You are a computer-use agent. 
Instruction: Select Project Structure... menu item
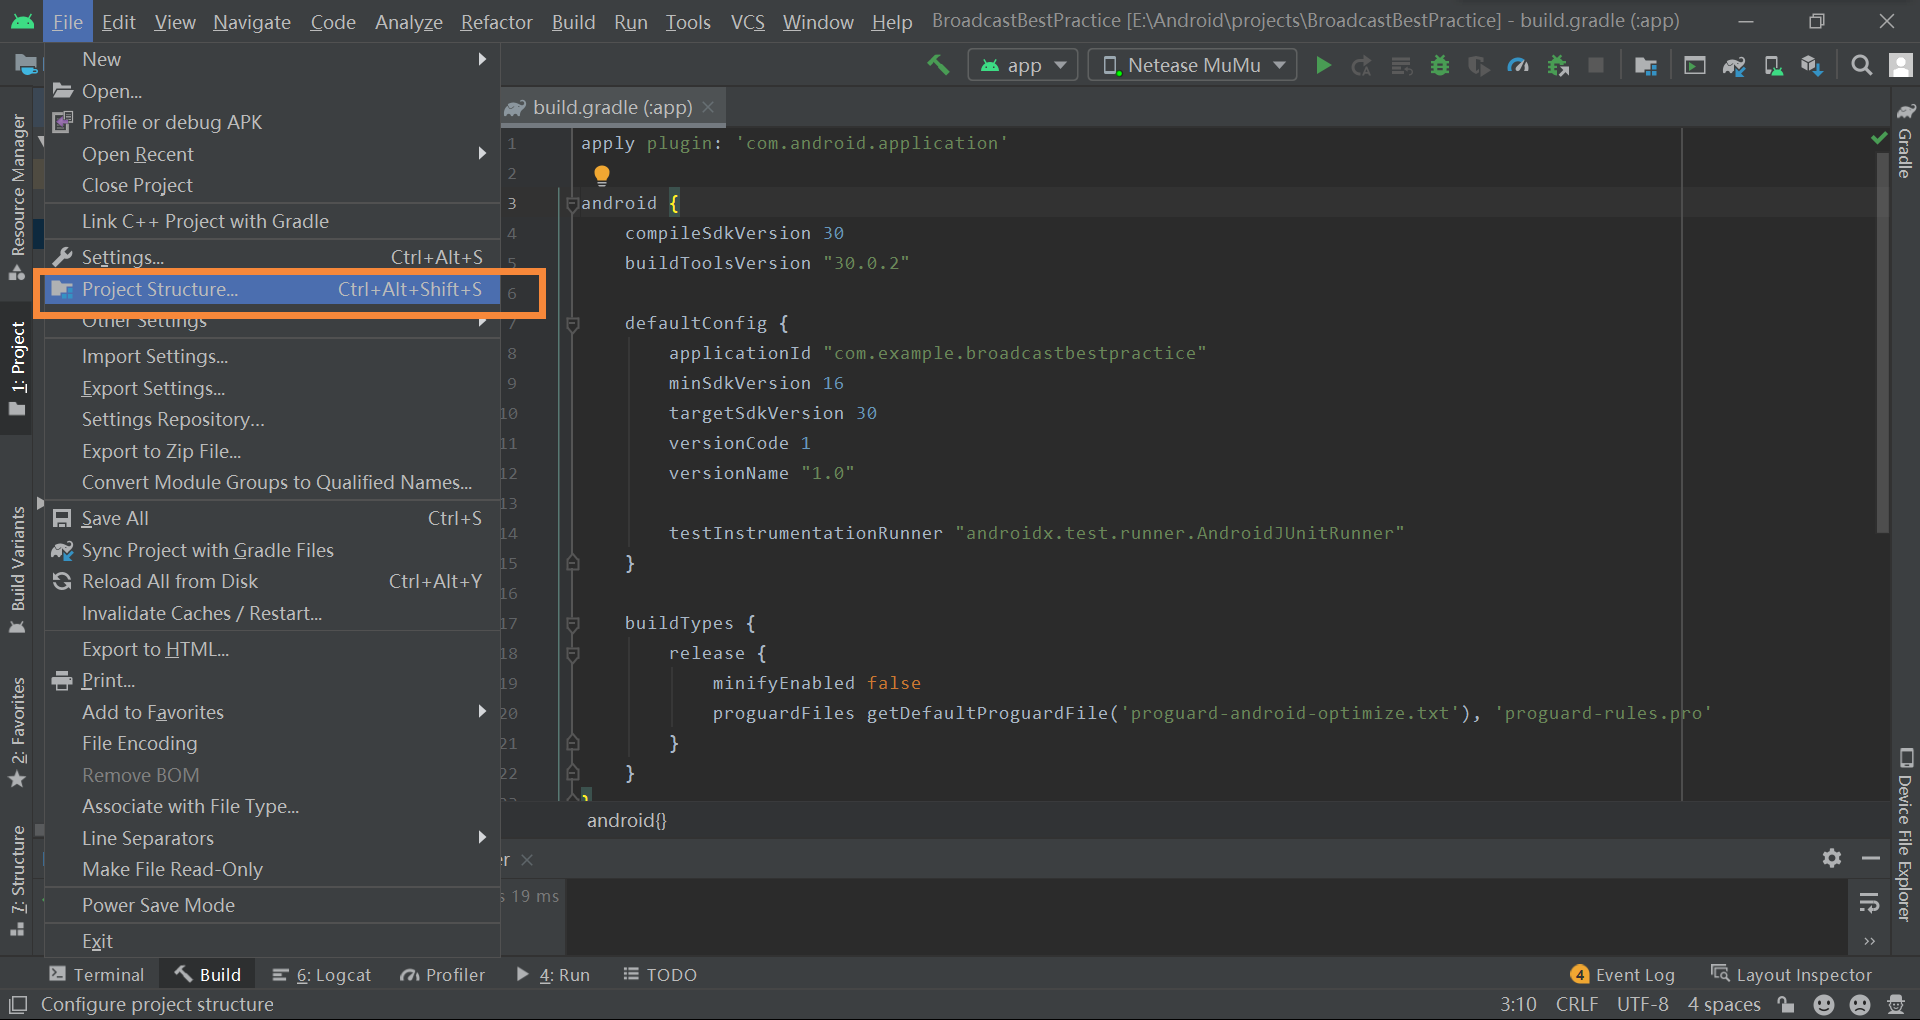click(x=272, y=289)
